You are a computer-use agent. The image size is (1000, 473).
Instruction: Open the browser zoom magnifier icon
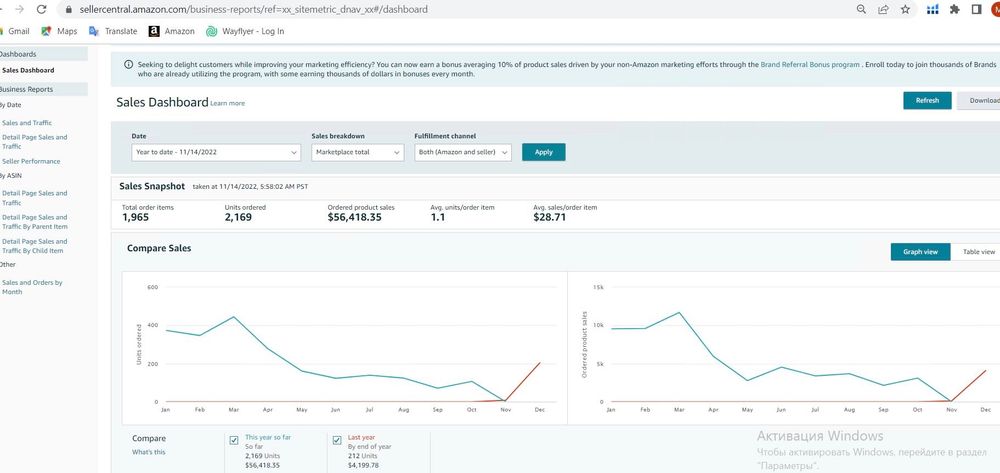862,10
